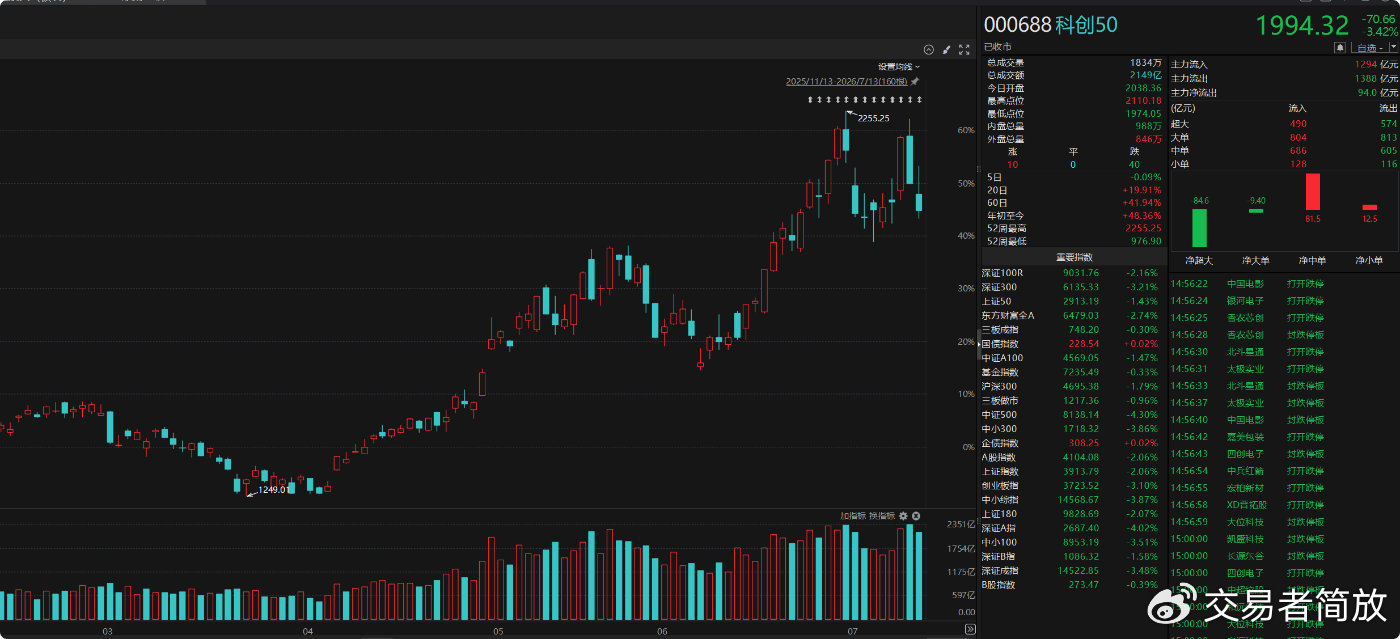Click 加指标 to add an indicator

[853, 516]
